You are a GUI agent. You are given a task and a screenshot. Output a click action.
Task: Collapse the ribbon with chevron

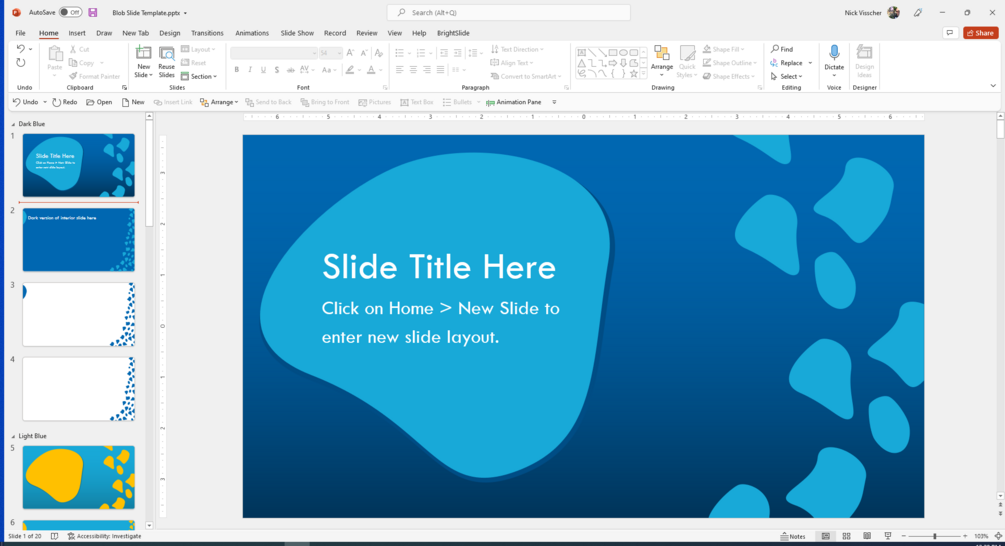[993, 86]
